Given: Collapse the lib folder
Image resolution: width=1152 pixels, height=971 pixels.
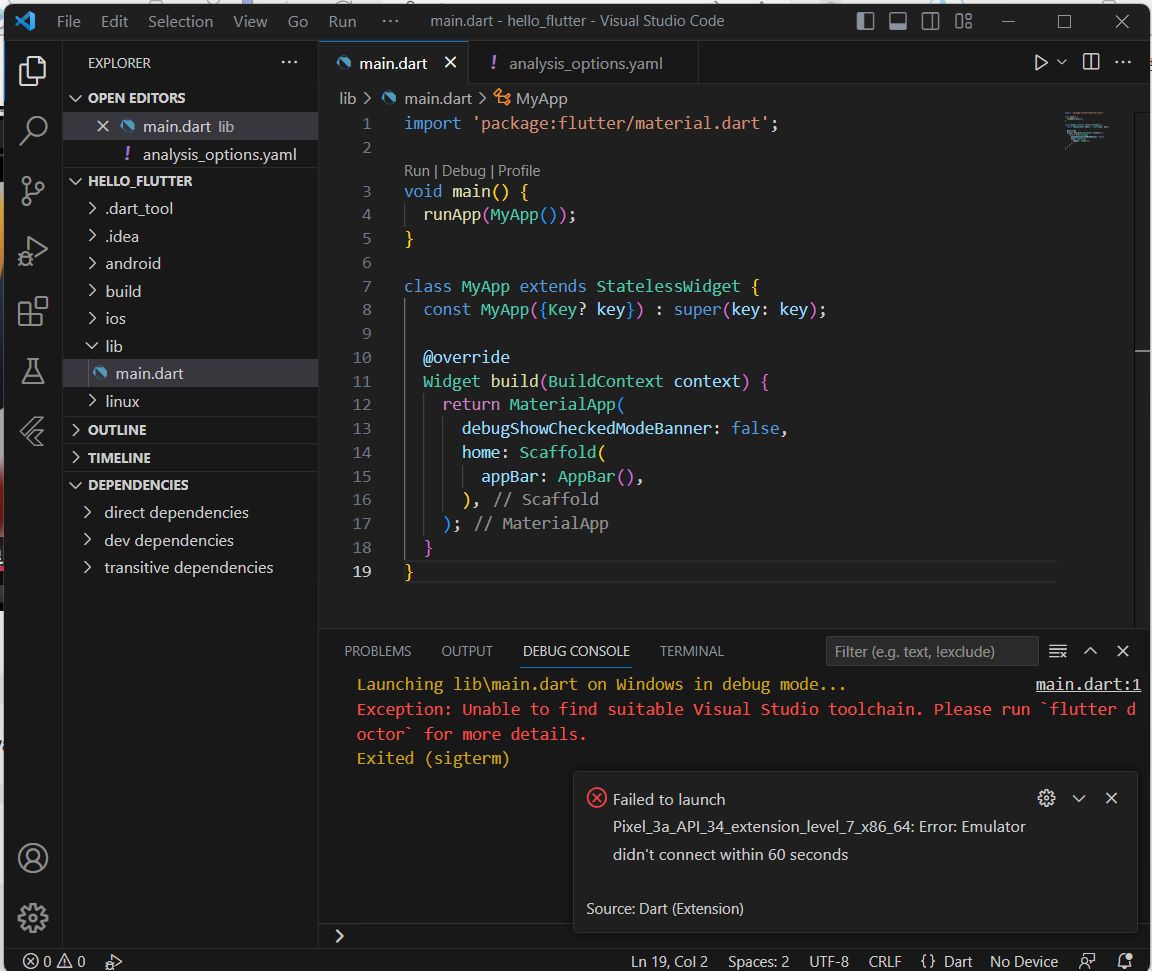Looking at the screenshot, I should 190,346.
